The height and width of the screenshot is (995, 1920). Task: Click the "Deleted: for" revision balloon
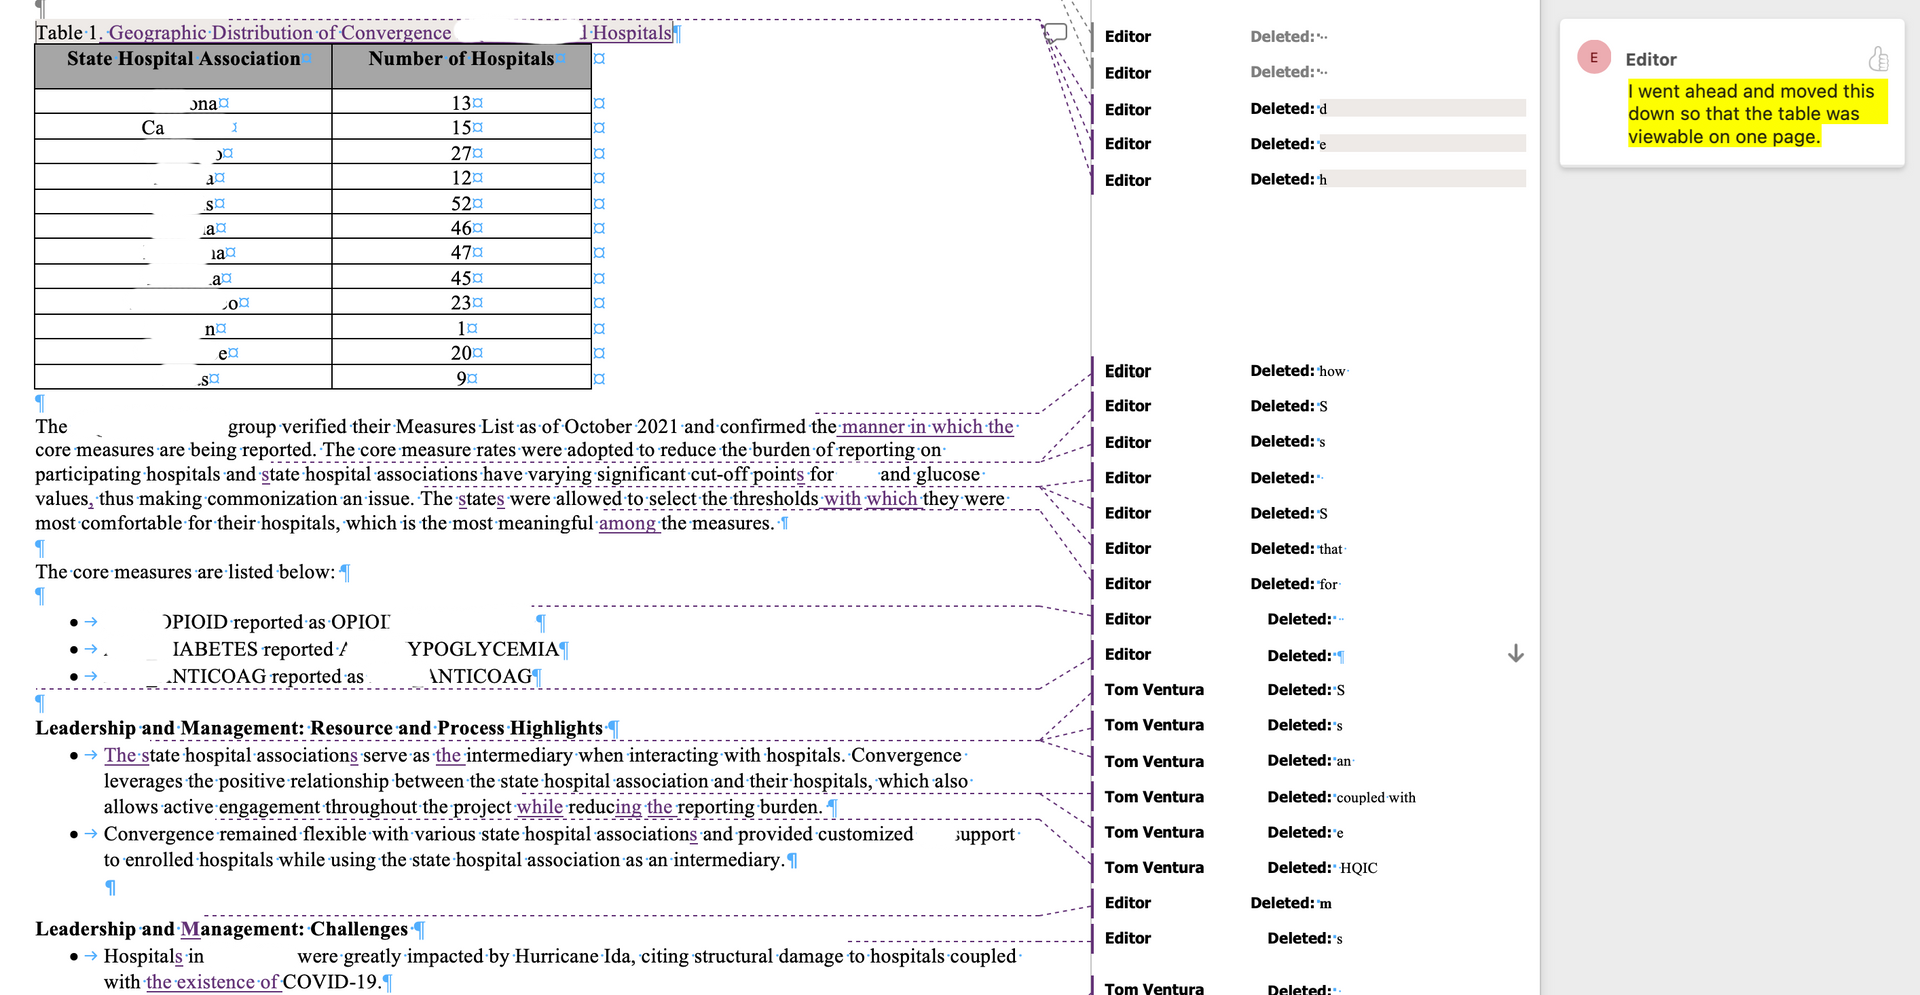click(1294, 584)
